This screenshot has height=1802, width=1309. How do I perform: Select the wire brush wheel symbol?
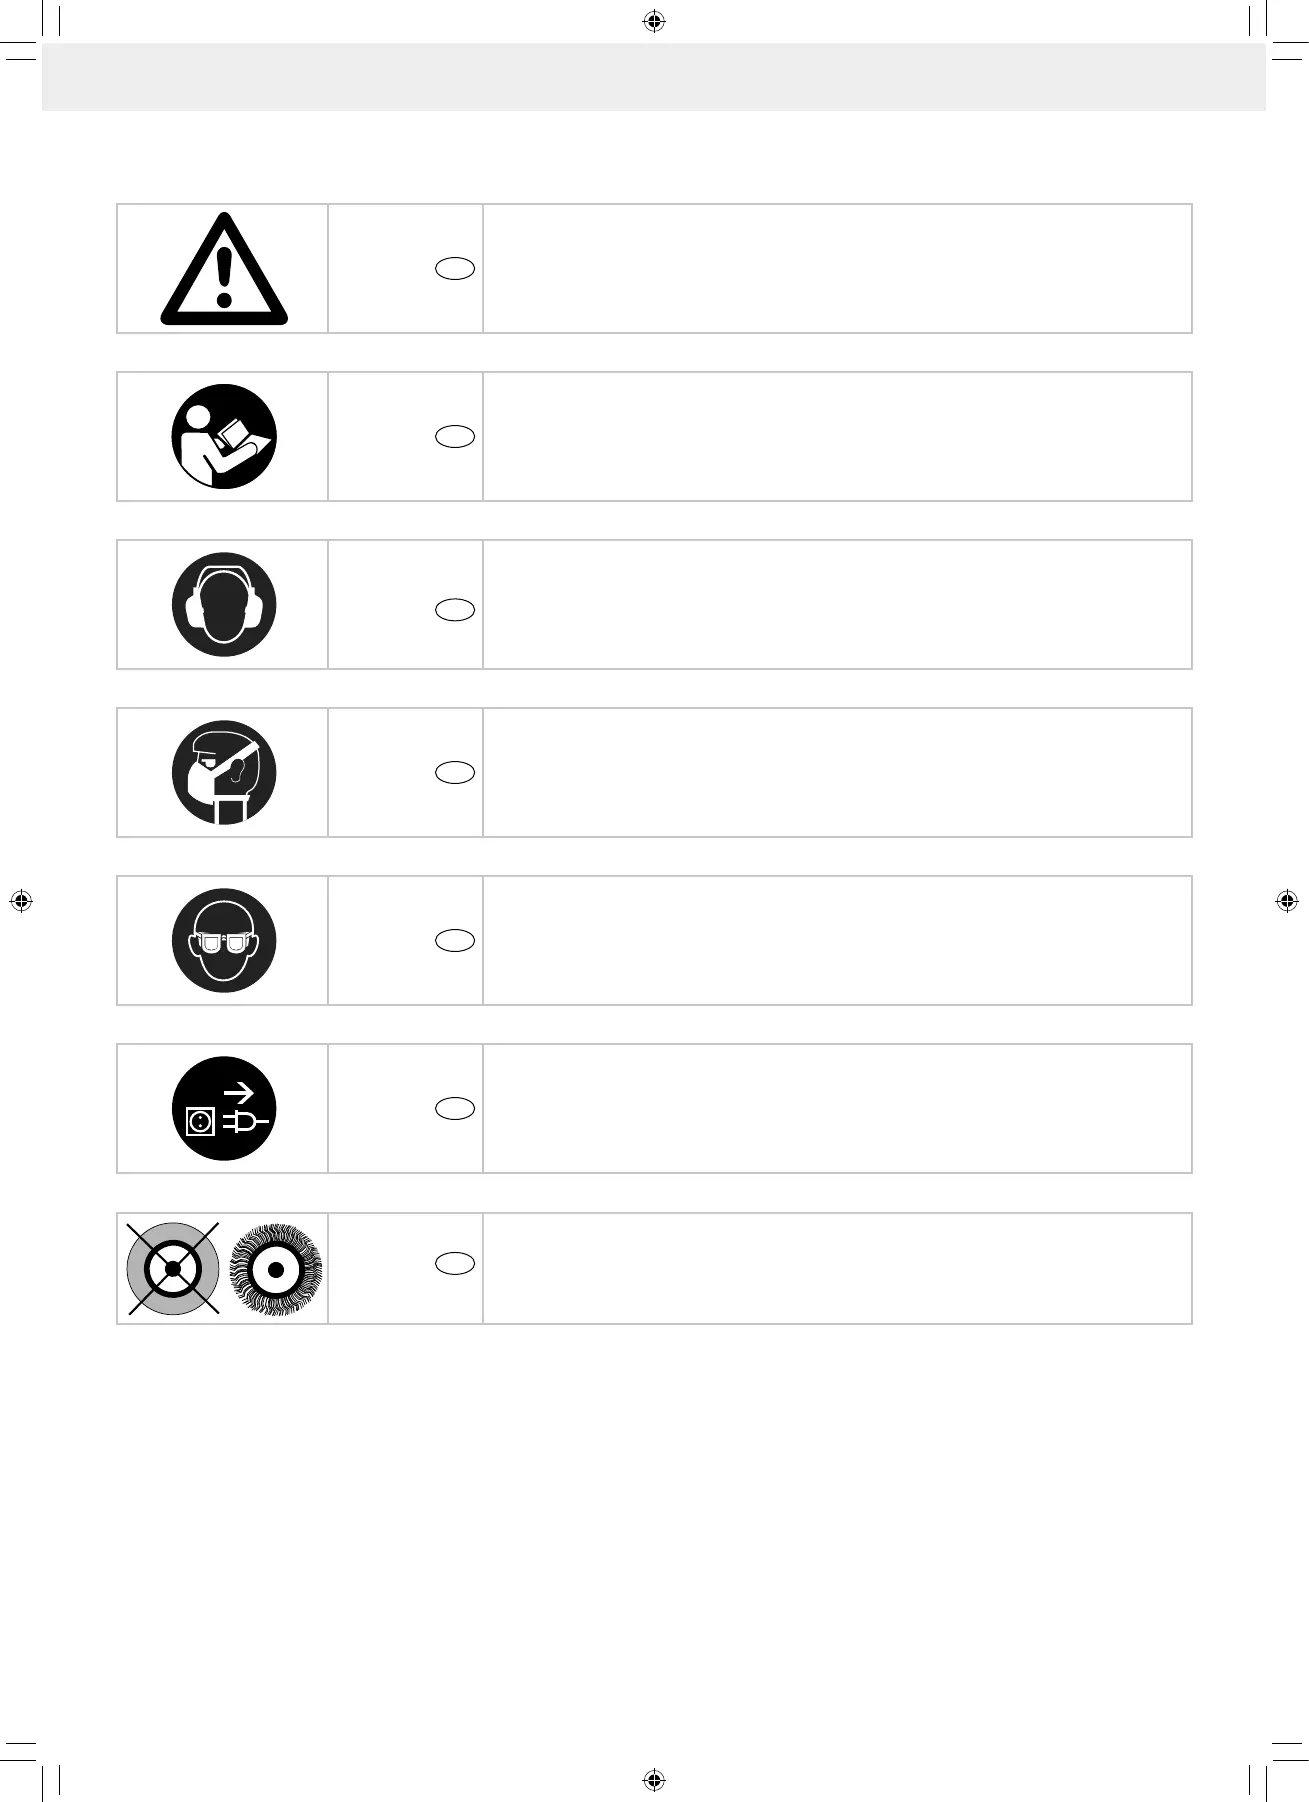[x=276, y=1269]
